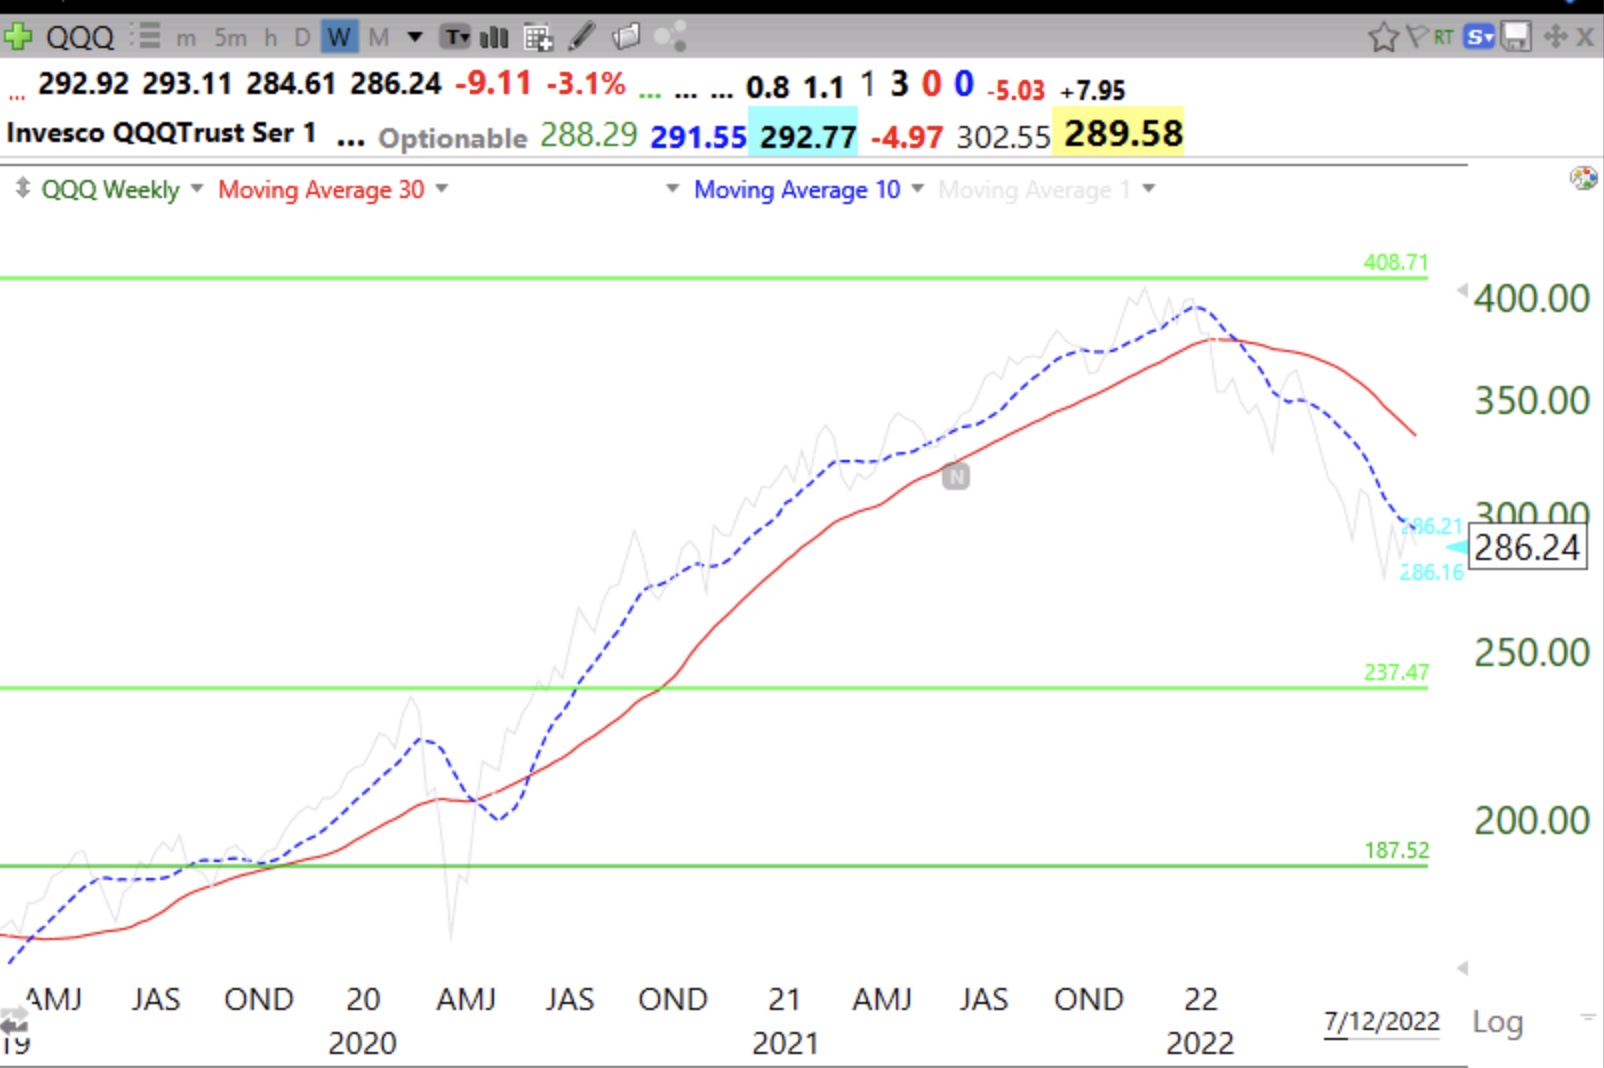
Task: Click the small gray triangle above the Log label
Action: click(x=1463, y=968)
